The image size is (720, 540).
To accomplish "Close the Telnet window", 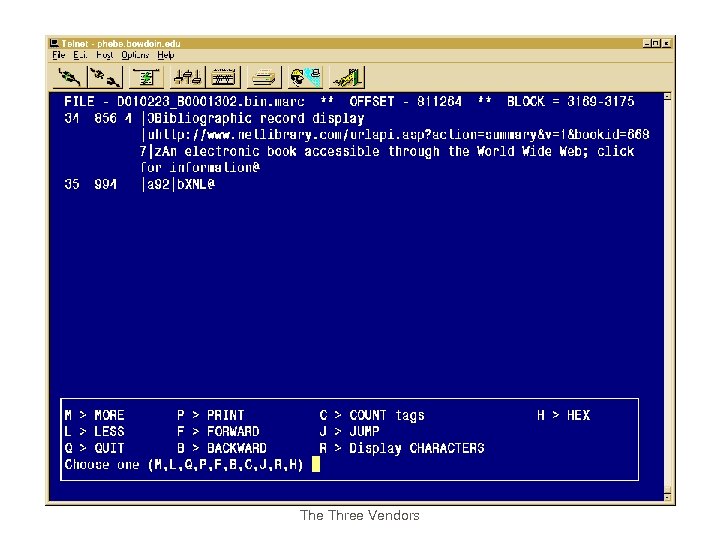I will pos(667,44).
